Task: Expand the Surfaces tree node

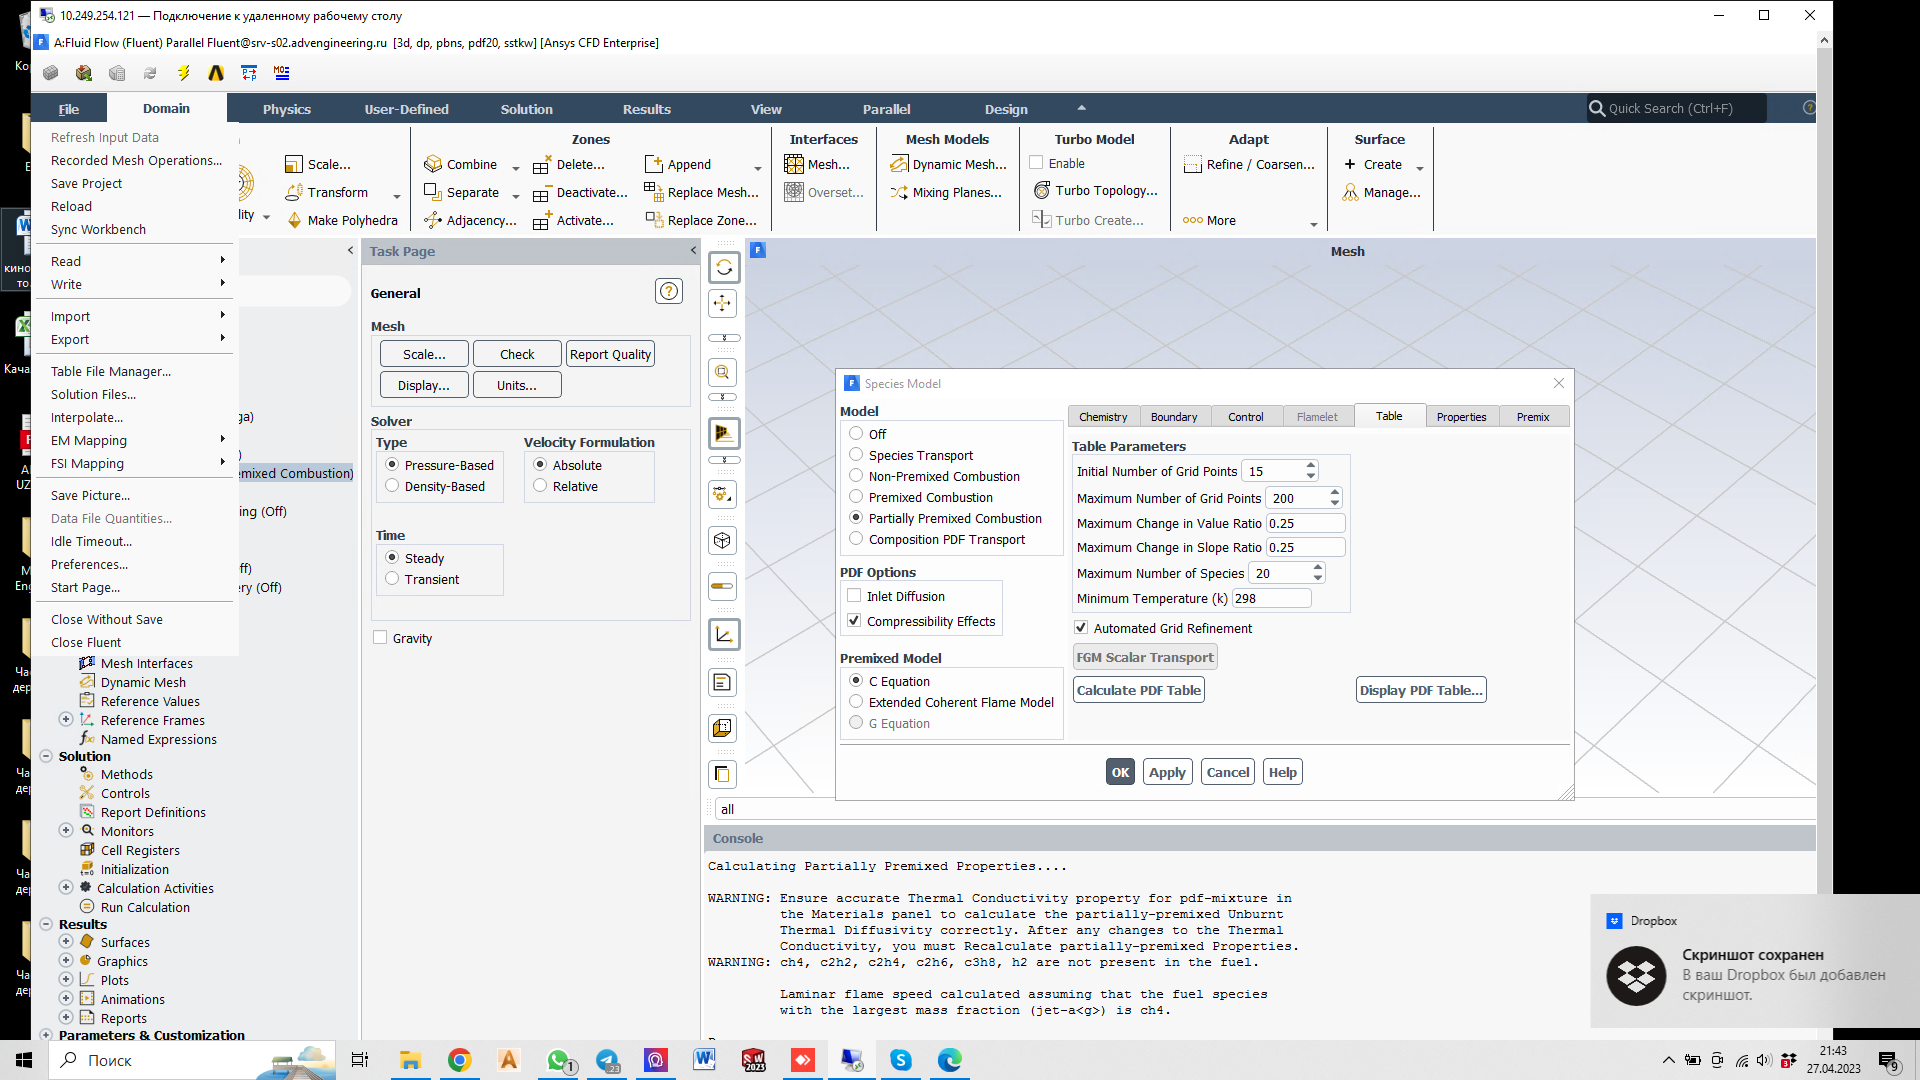Action: tap(66, 941)
